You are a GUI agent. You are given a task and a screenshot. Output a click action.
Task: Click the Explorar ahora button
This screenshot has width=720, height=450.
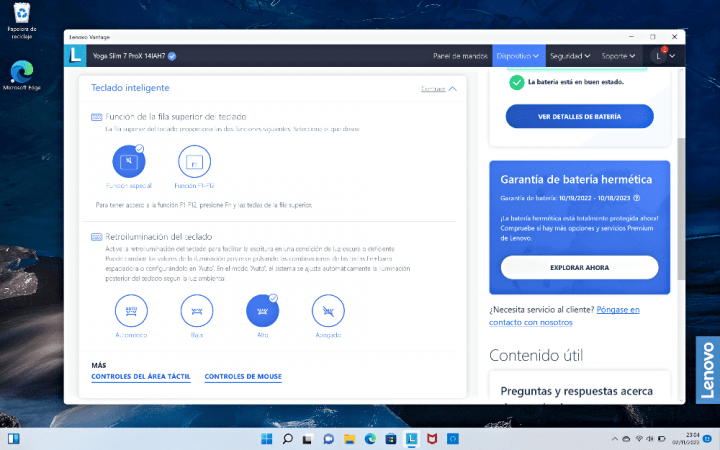point(579,268)
